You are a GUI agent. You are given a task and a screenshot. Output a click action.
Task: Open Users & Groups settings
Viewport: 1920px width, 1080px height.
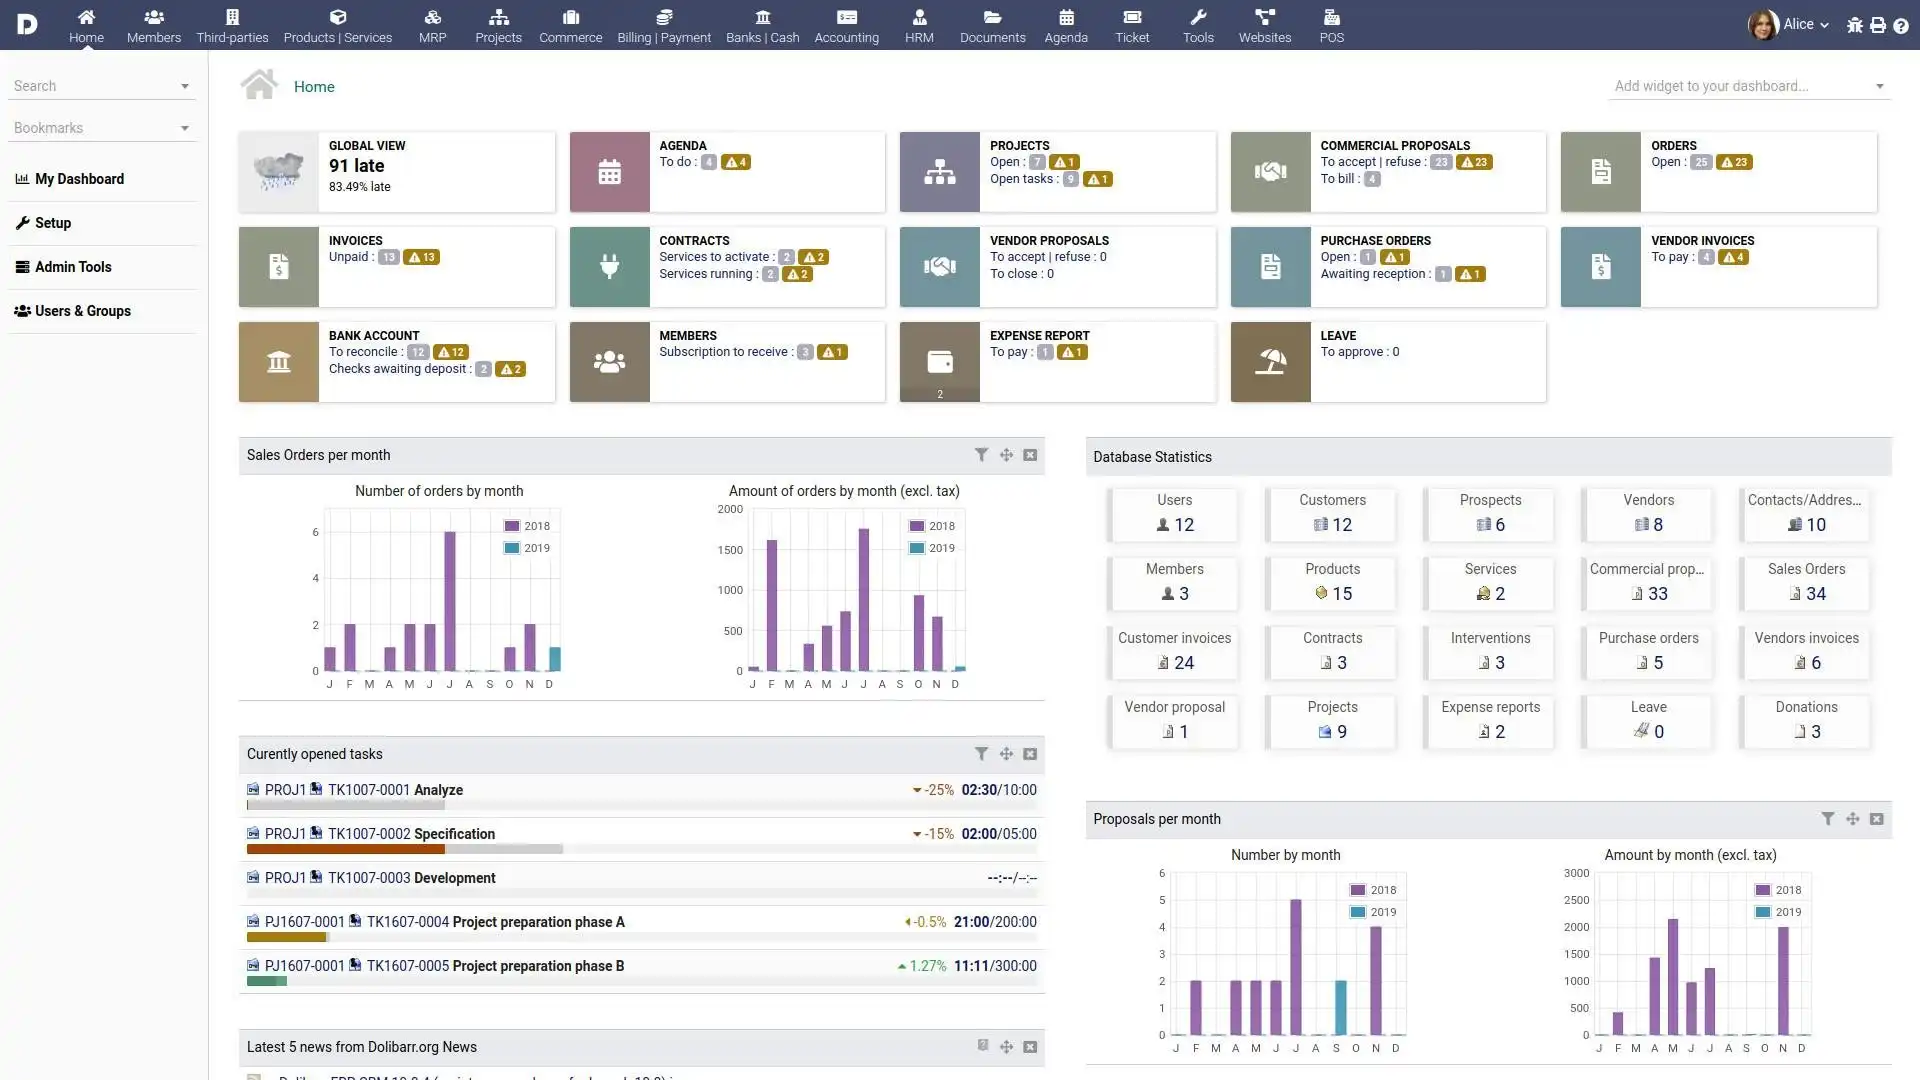(x=82, y=310)
